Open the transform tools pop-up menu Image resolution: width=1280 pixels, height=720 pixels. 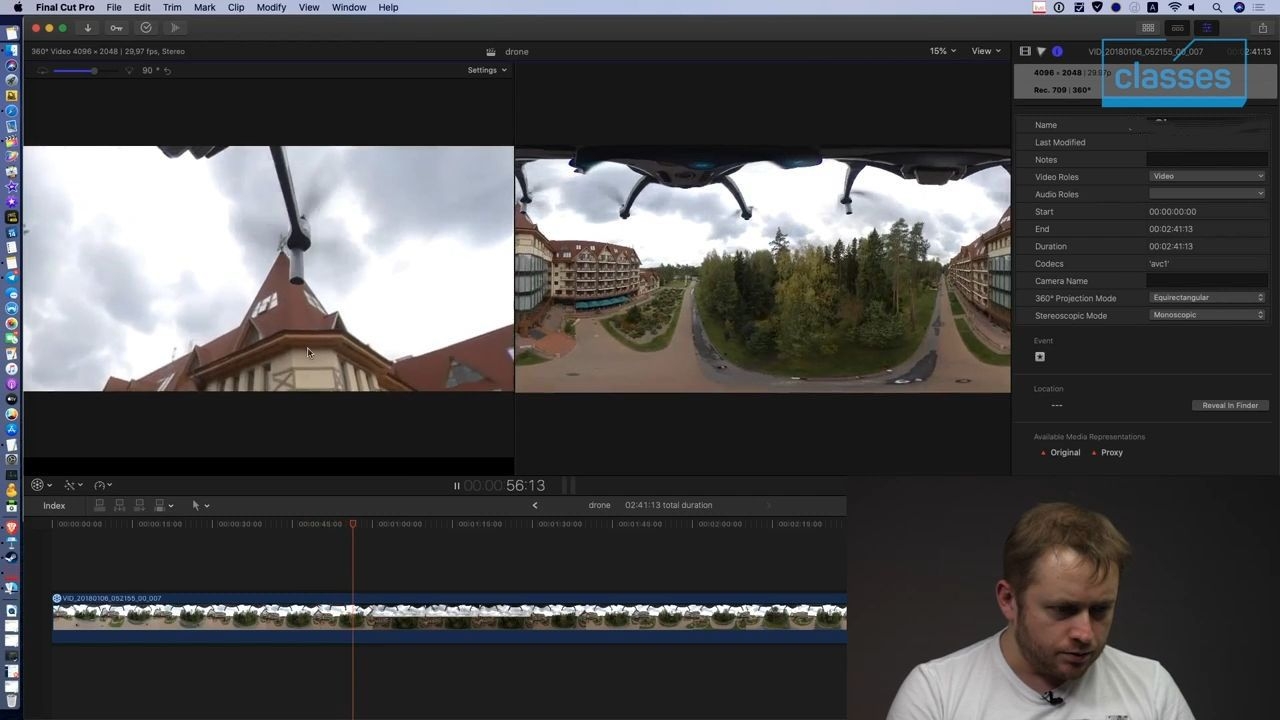[x=41, y=485]
